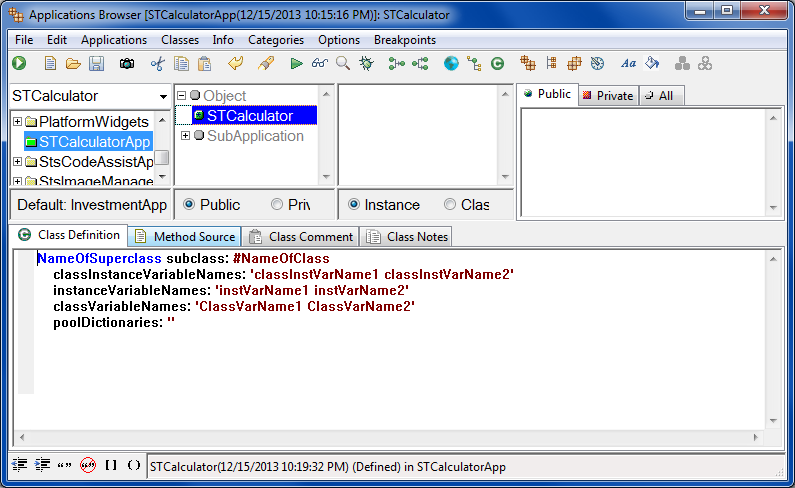Choose the Class radio button
Screen dimensions: 795x488
[450, 204]
